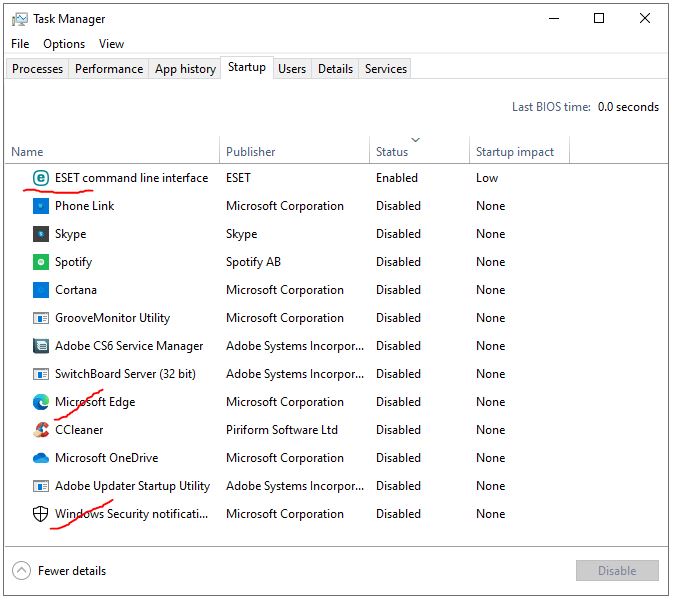Image resolution: width=674 pixels, height=600 pixels.
Task: Click the Enabled status of ESET
Action: point(397,178)
